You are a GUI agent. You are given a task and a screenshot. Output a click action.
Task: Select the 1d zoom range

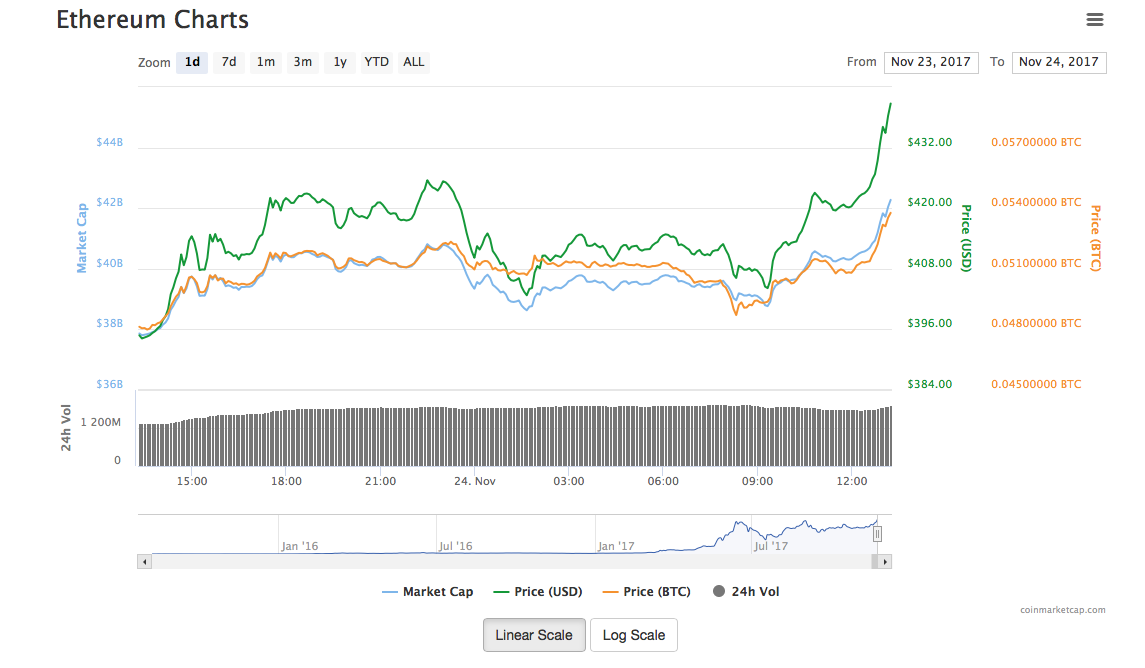192,62
